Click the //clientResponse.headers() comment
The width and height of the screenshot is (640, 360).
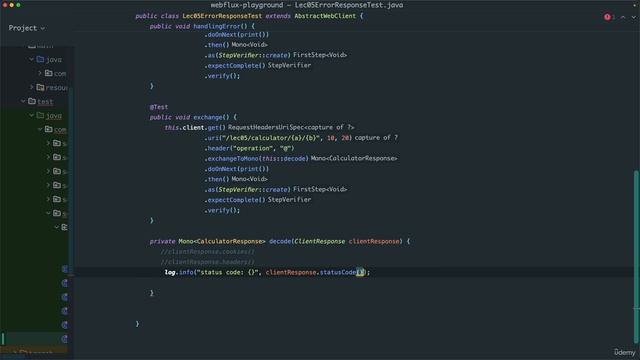point(207,262)
